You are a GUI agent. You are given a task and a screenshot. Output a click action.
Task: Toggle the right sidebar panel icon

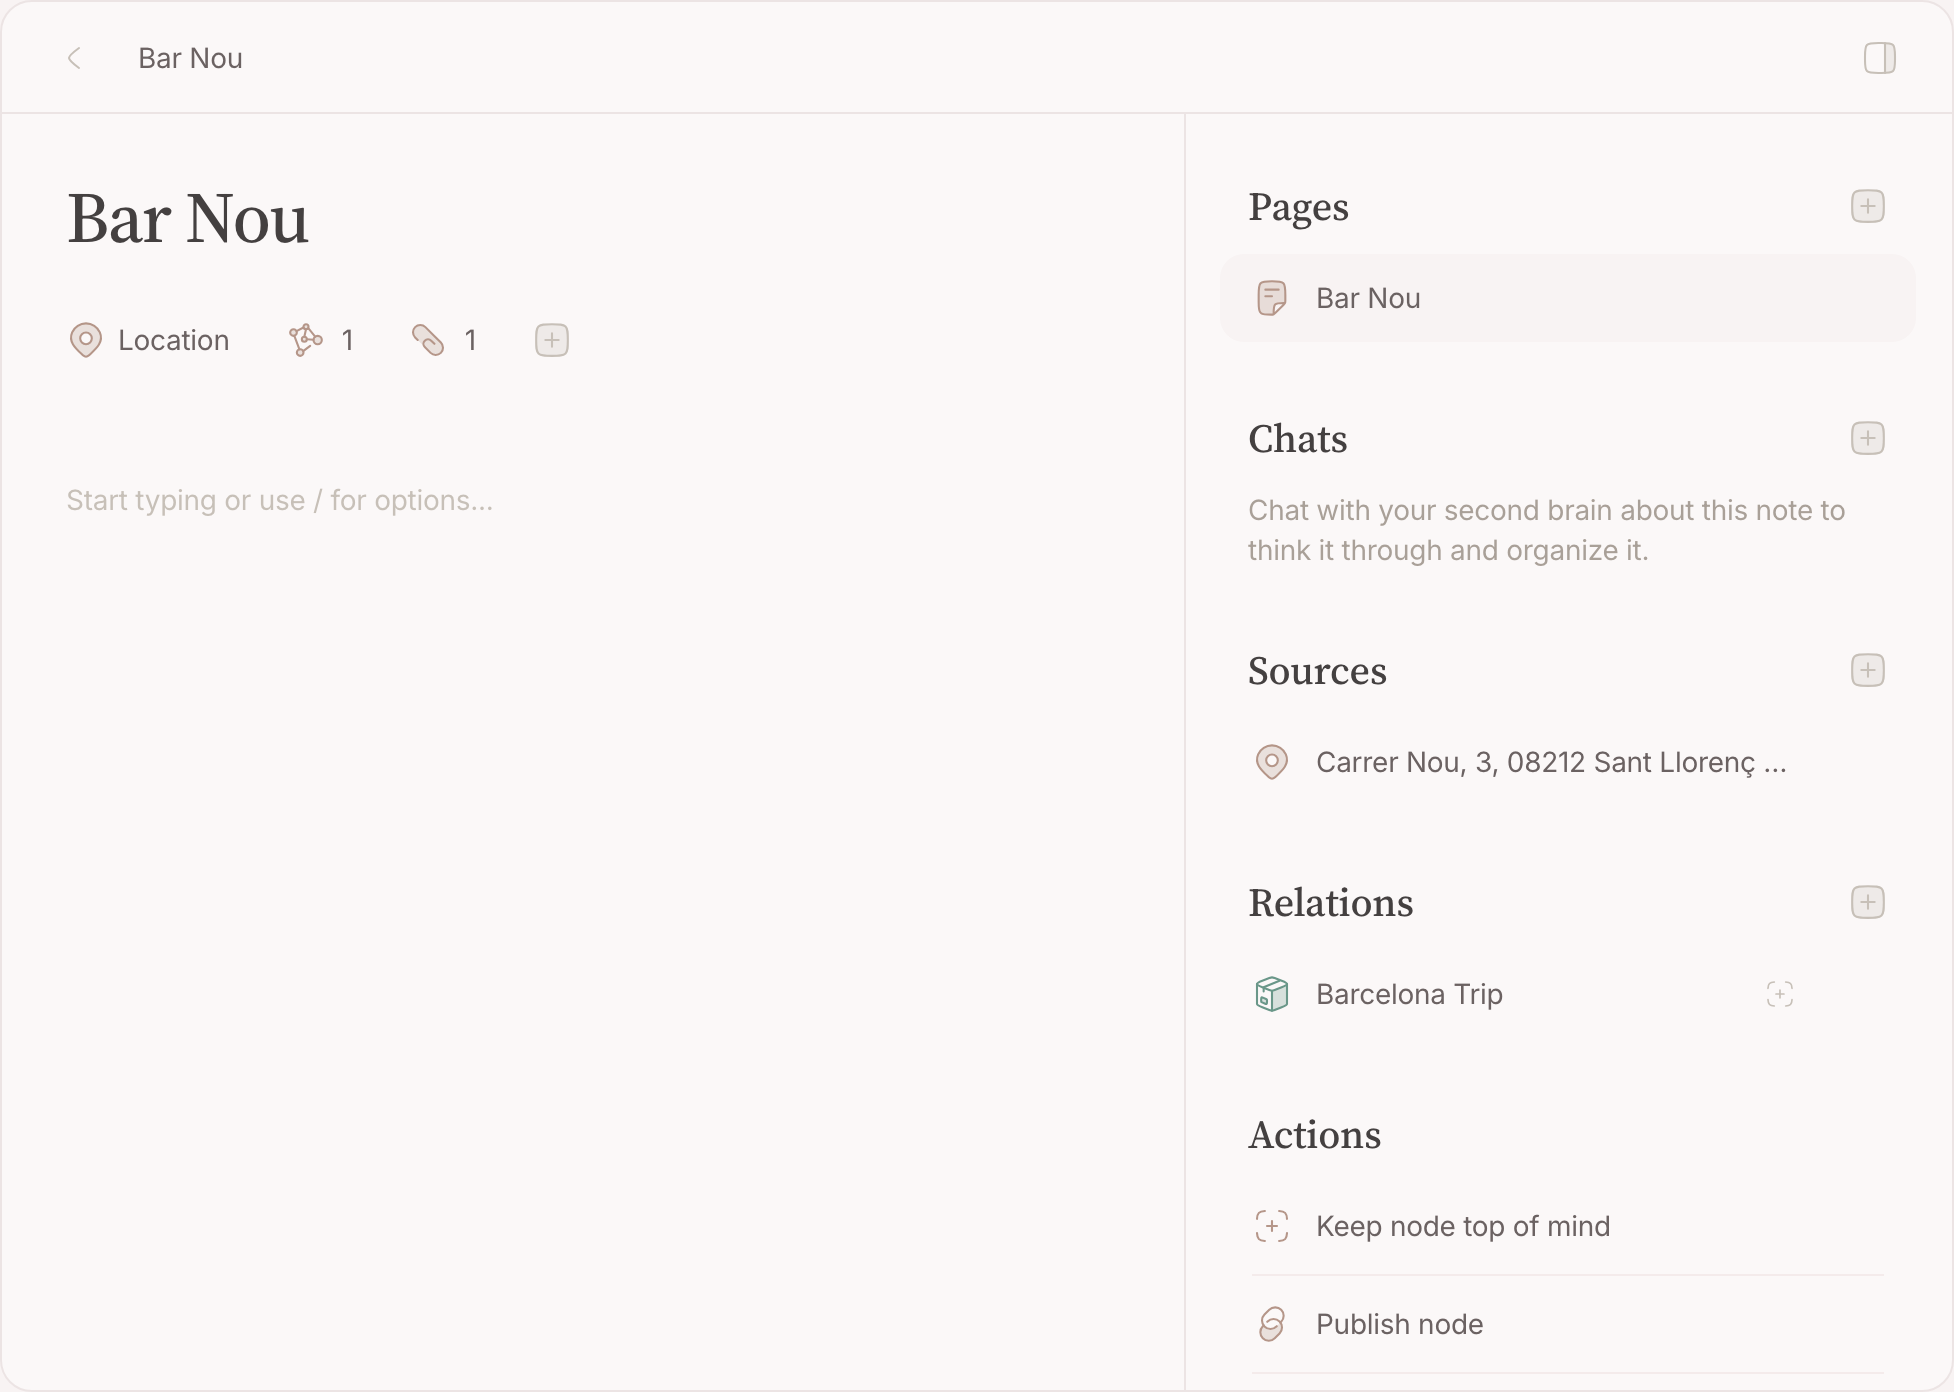pyautogui.click(x=1879, y=58)
